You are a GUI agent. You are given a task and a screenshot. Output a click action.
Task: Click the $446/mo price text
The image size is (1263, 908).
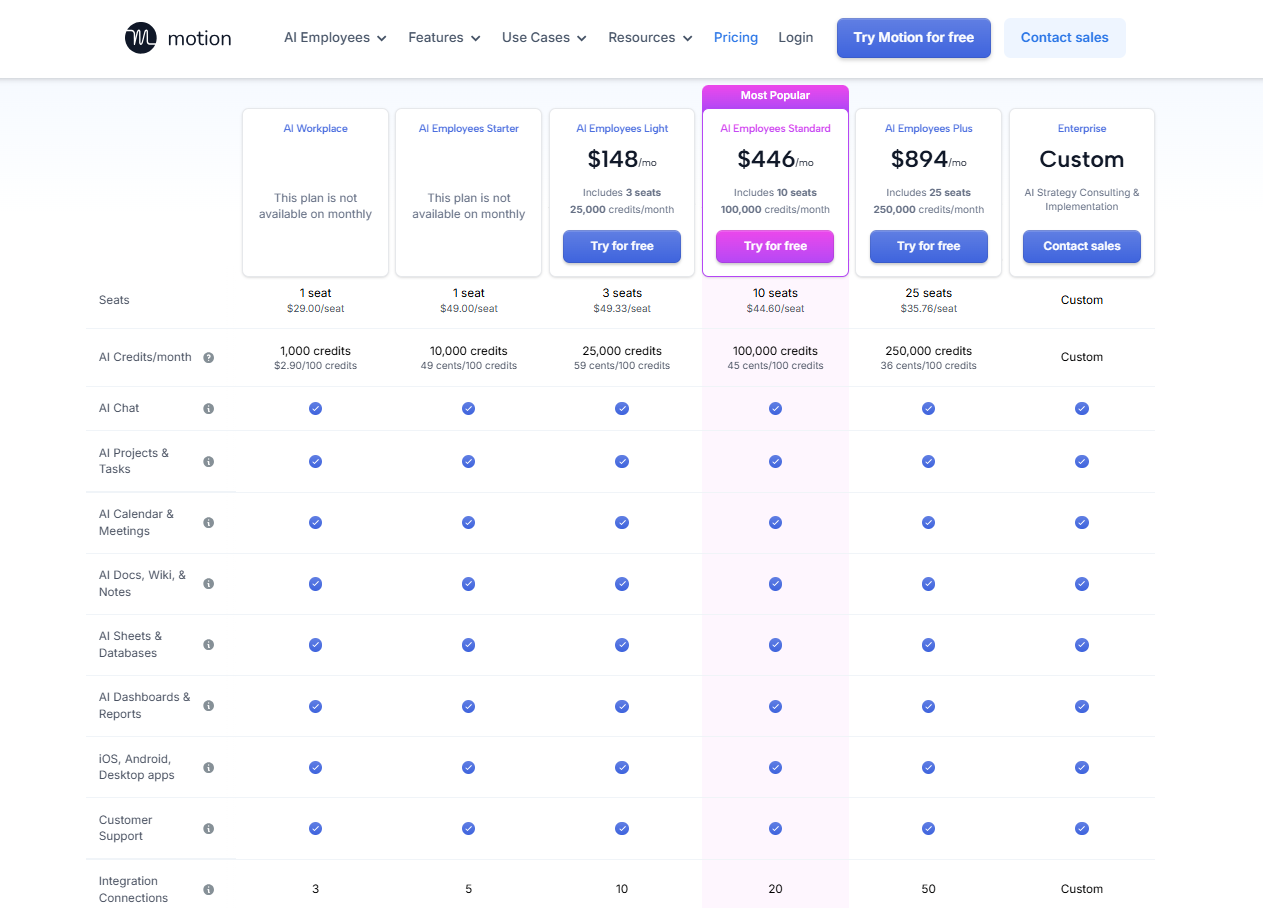(x=775, y=160)
